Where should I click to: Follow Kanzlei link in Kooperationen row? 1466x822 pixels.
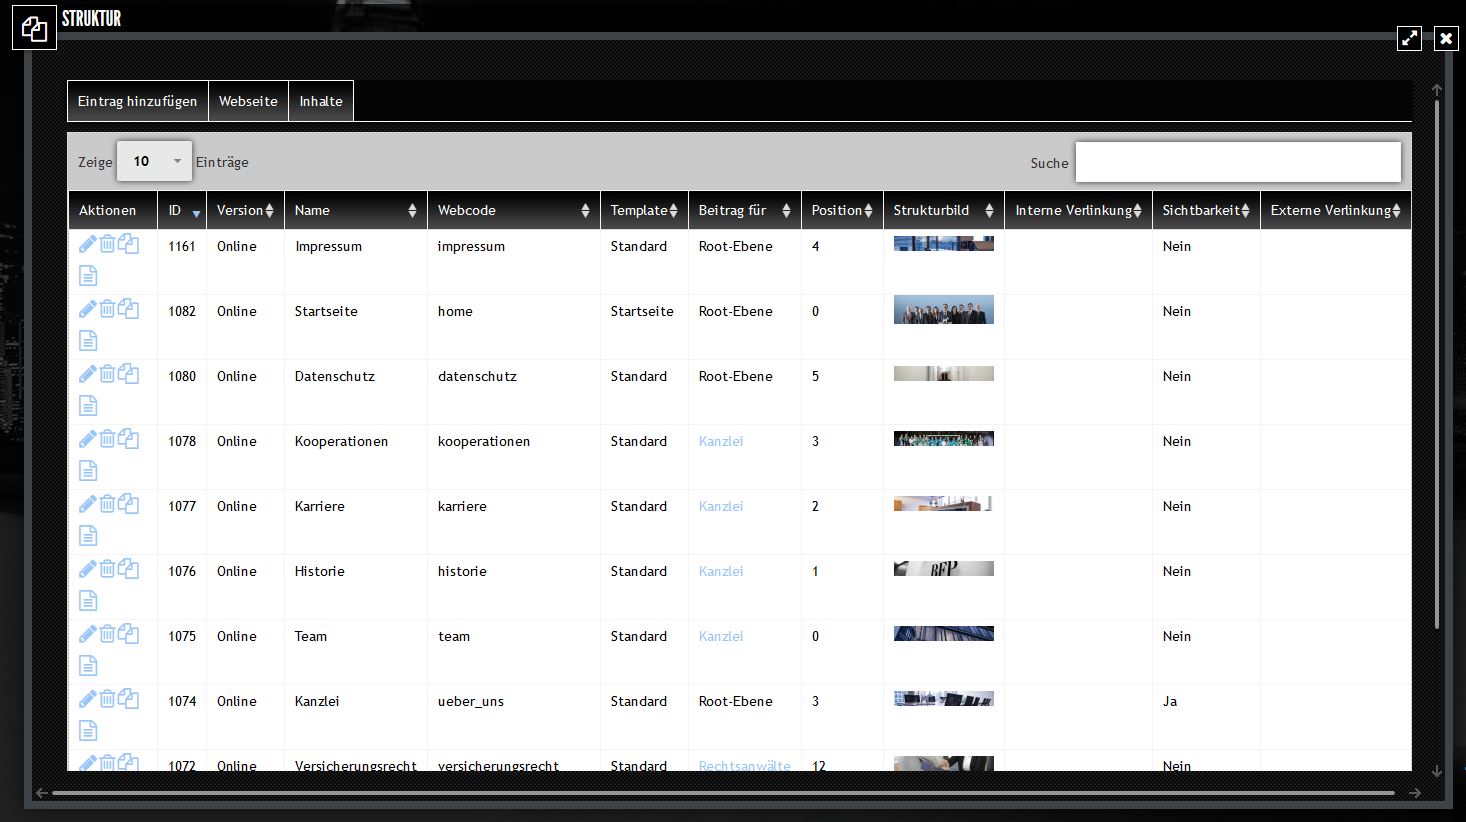[721, 441]
